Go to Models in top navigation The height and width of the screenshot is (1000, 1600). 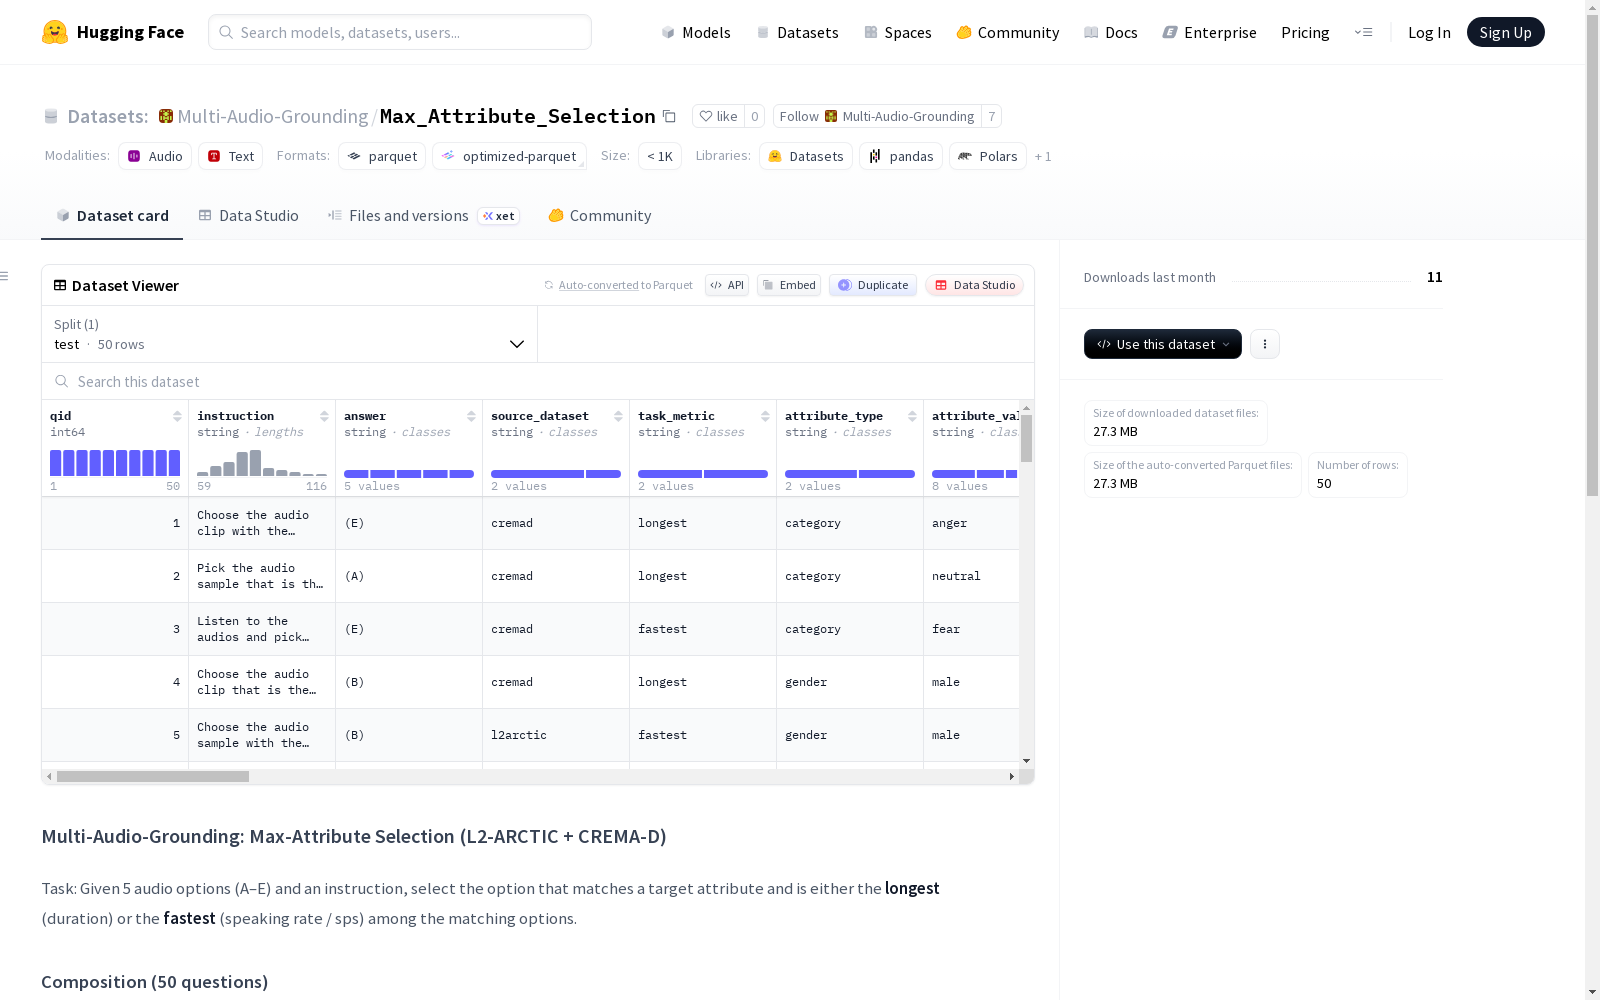pos(696,33)
